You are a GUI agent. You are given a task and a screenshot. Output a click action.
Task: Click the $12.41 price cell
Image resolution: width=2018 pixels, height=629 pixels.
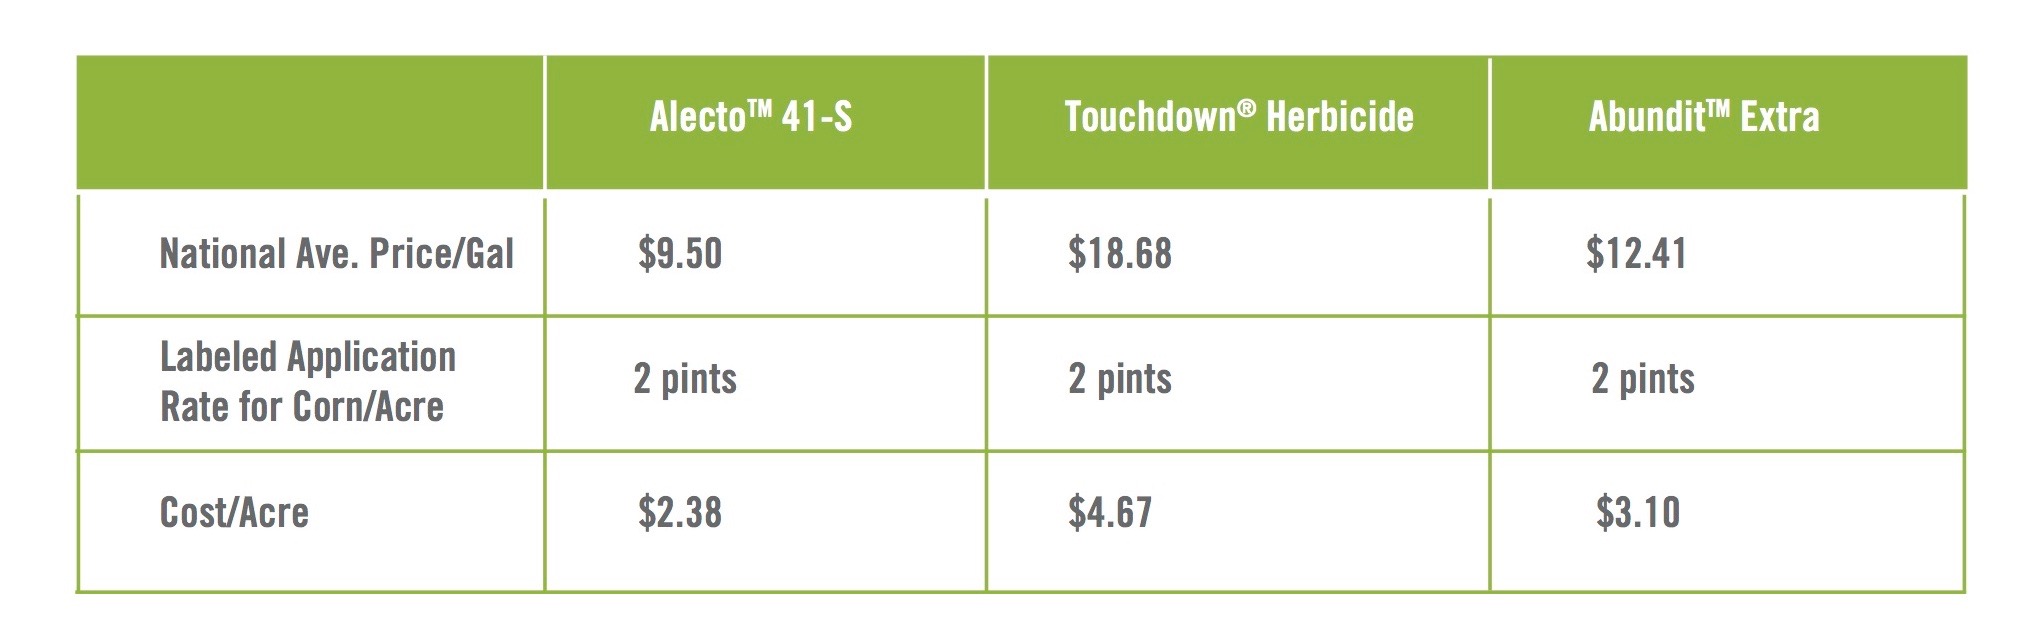pos(1636,254)
